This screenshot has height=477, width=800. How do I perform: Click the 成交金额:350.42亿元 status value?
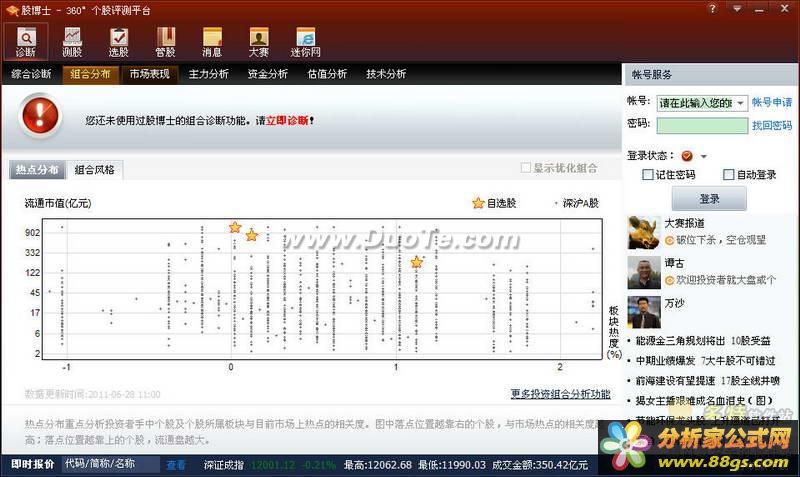(x=540, y=465)
